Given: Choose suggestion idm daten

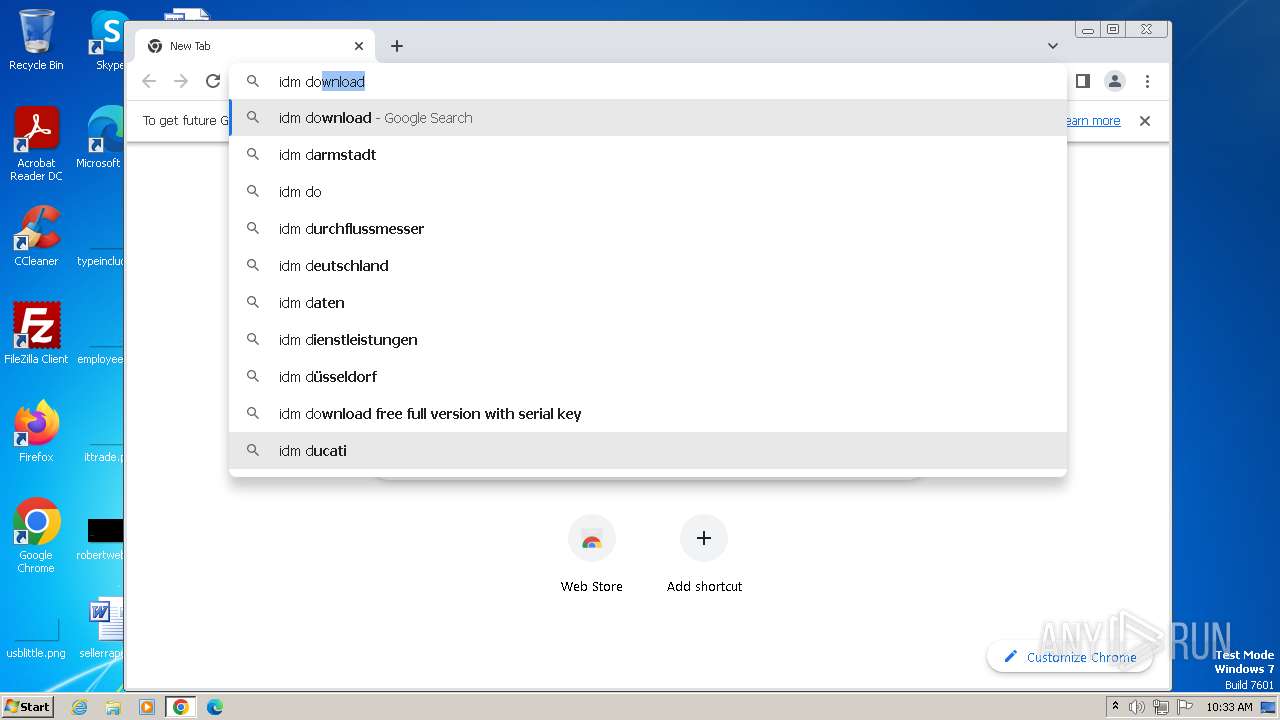Looking at the screenshot, I should tap(648, 303).
